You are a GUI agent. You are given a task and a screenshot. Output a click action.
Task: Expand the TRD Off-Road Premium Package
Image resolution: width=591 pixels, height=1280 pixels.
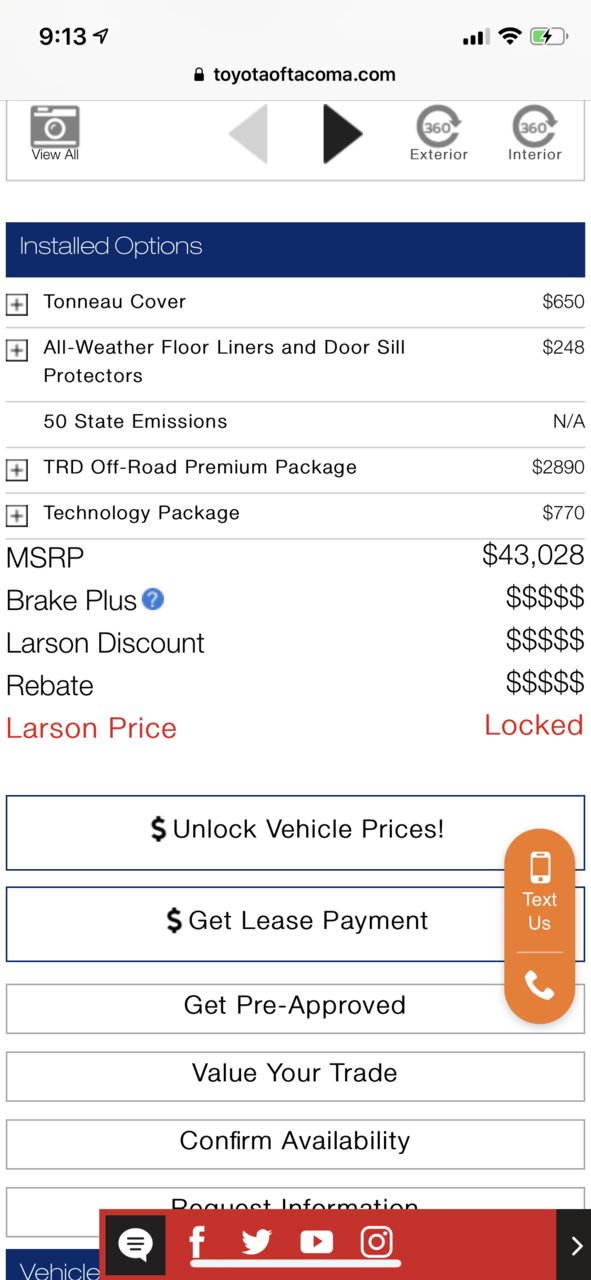(17, 470)
